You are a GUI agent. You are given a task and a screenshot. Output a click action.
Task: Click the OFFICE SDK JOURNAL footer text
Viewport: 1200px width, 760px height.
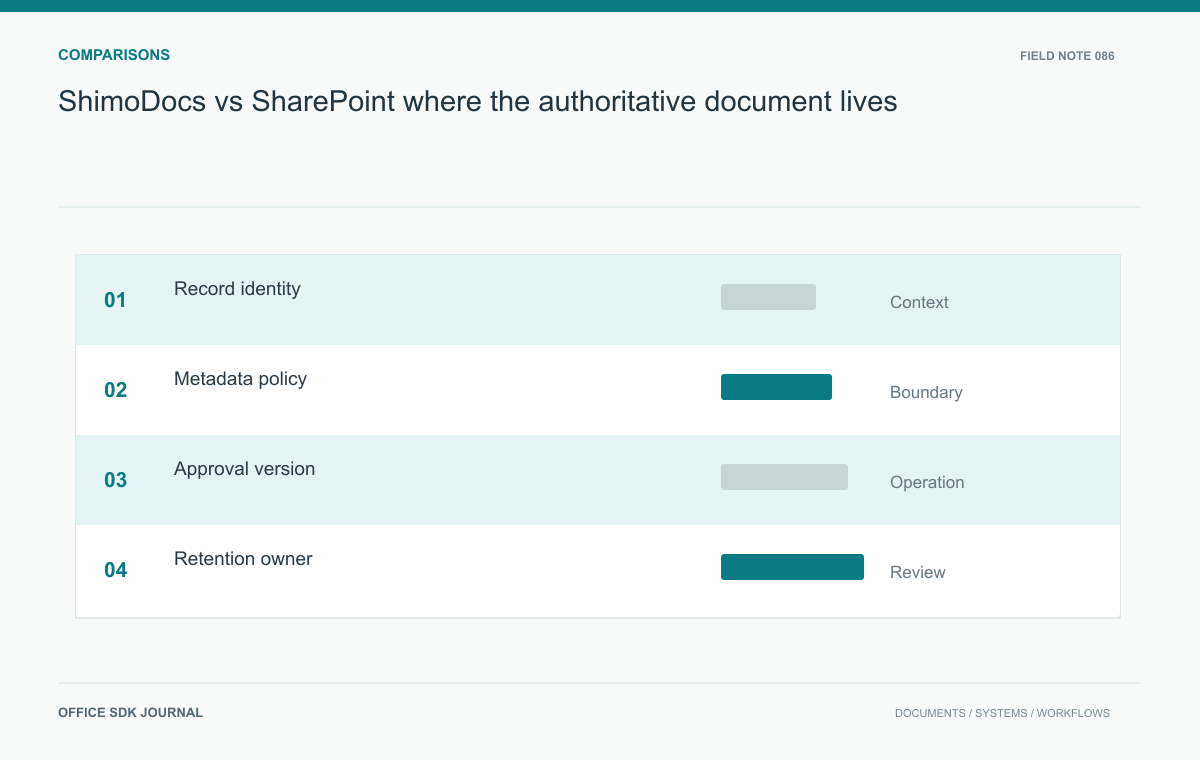click(130, 713)
